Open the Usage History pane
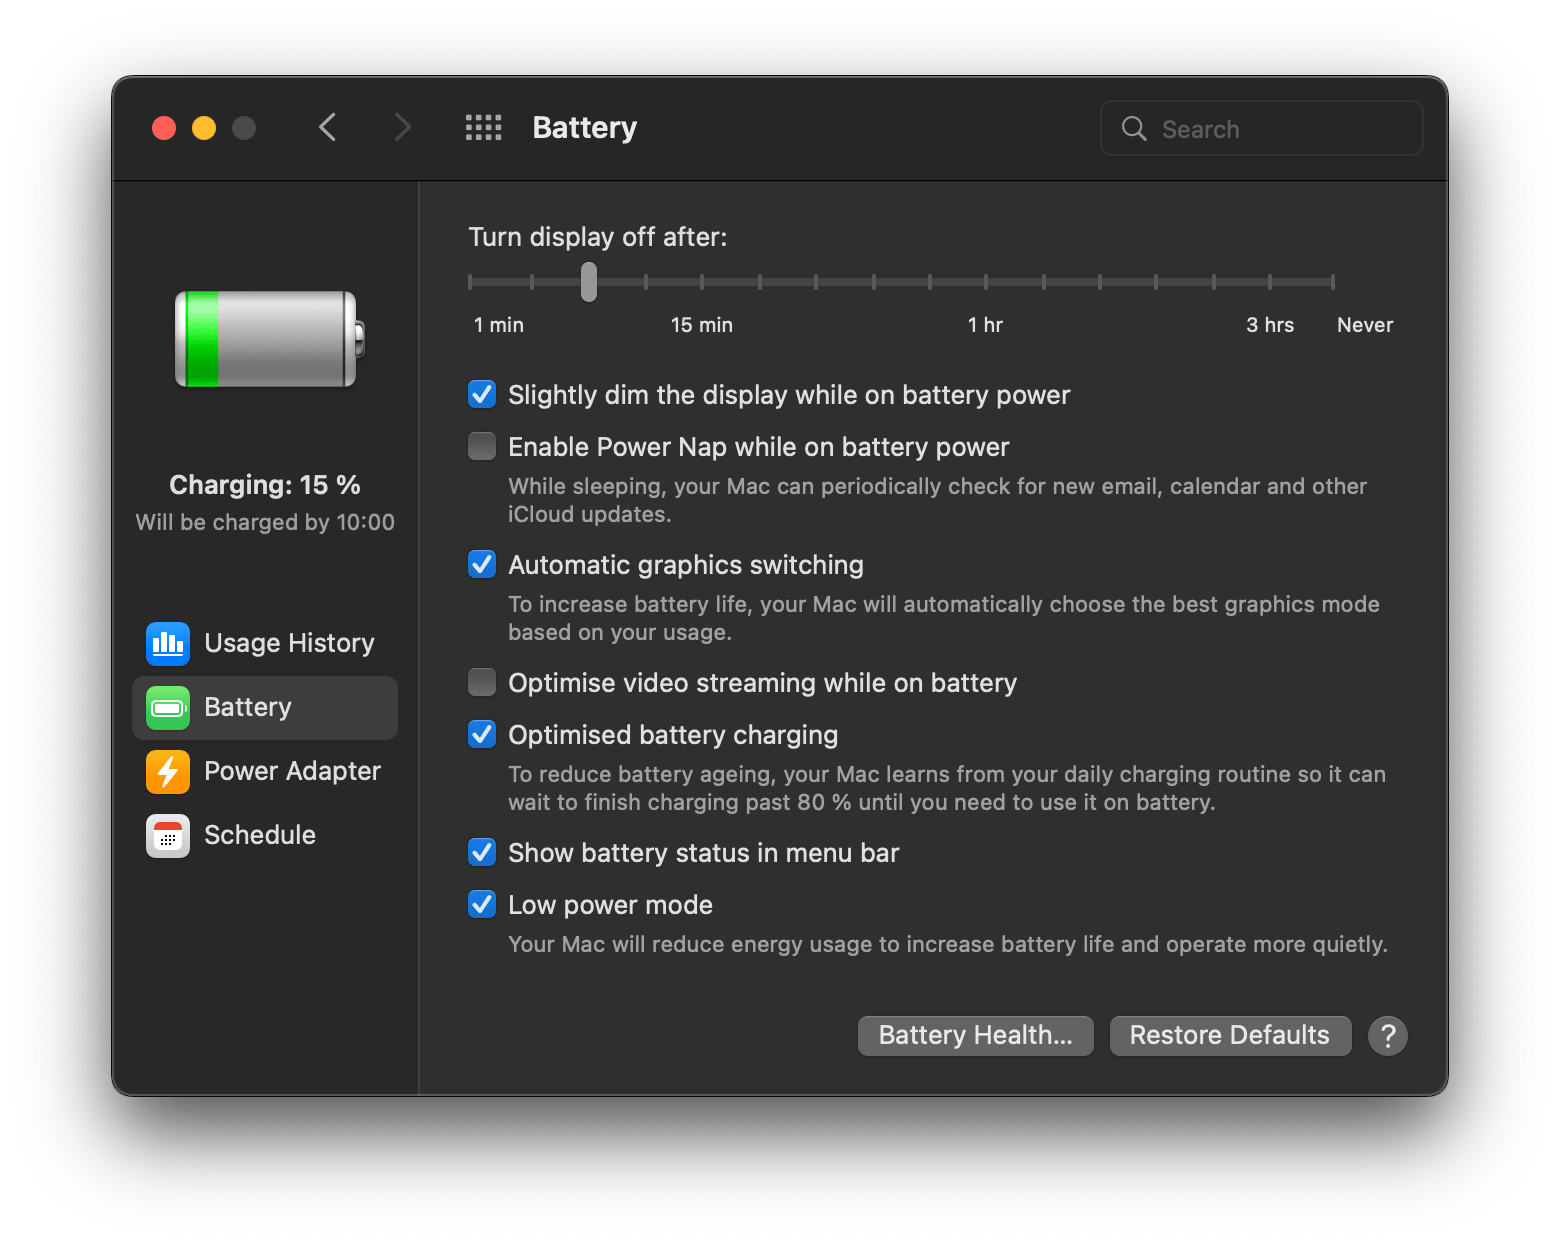Viewport: 1560px width, 1244px height. tap(289, 643)
